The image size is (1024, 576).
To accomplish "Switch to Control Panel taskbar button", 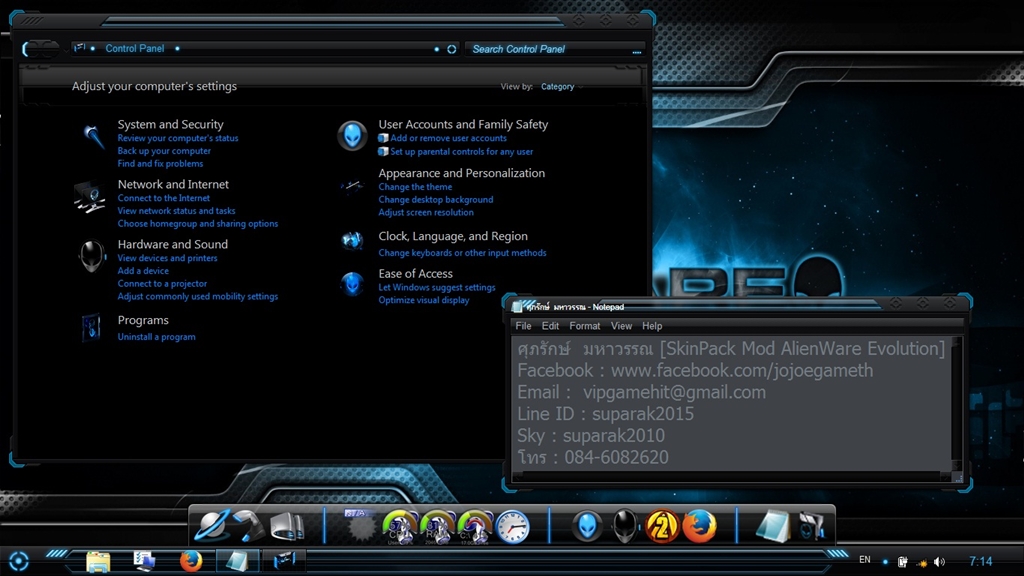I will [x=285, y=561].
